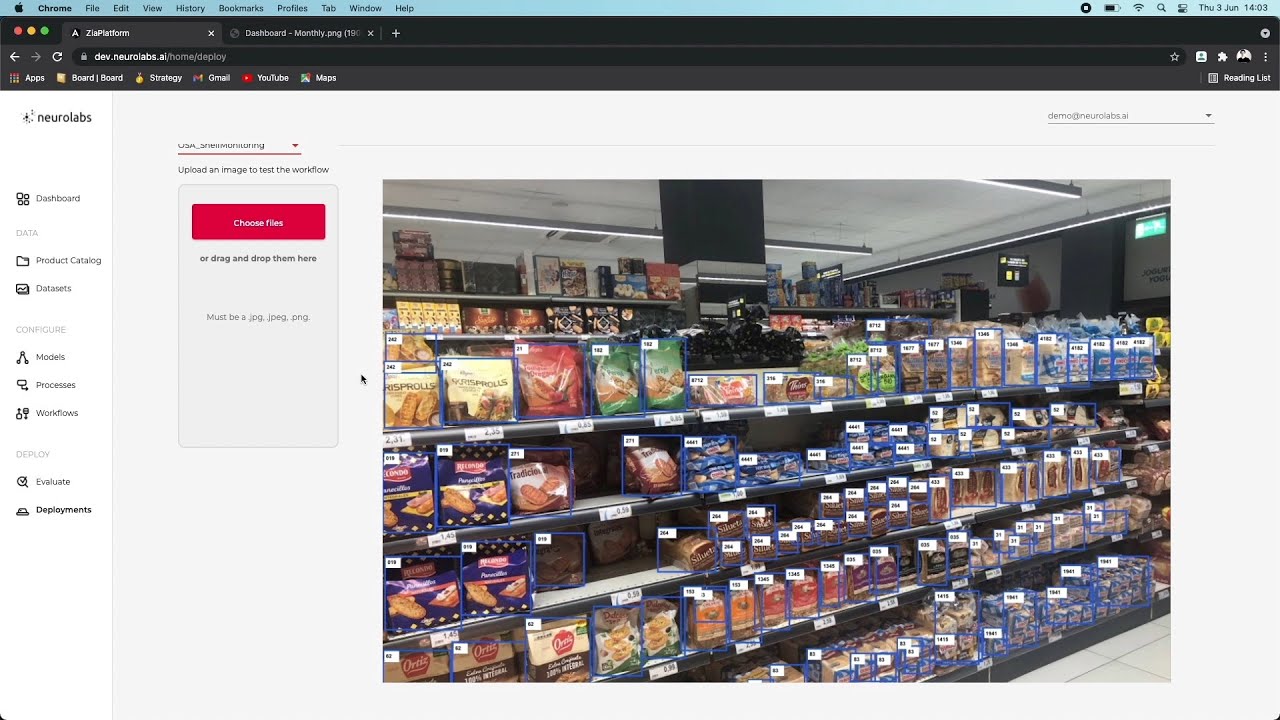This screenshot has width=1280, height=720.
Task: Open the Gmail bookmark
Action: [211, 78]
